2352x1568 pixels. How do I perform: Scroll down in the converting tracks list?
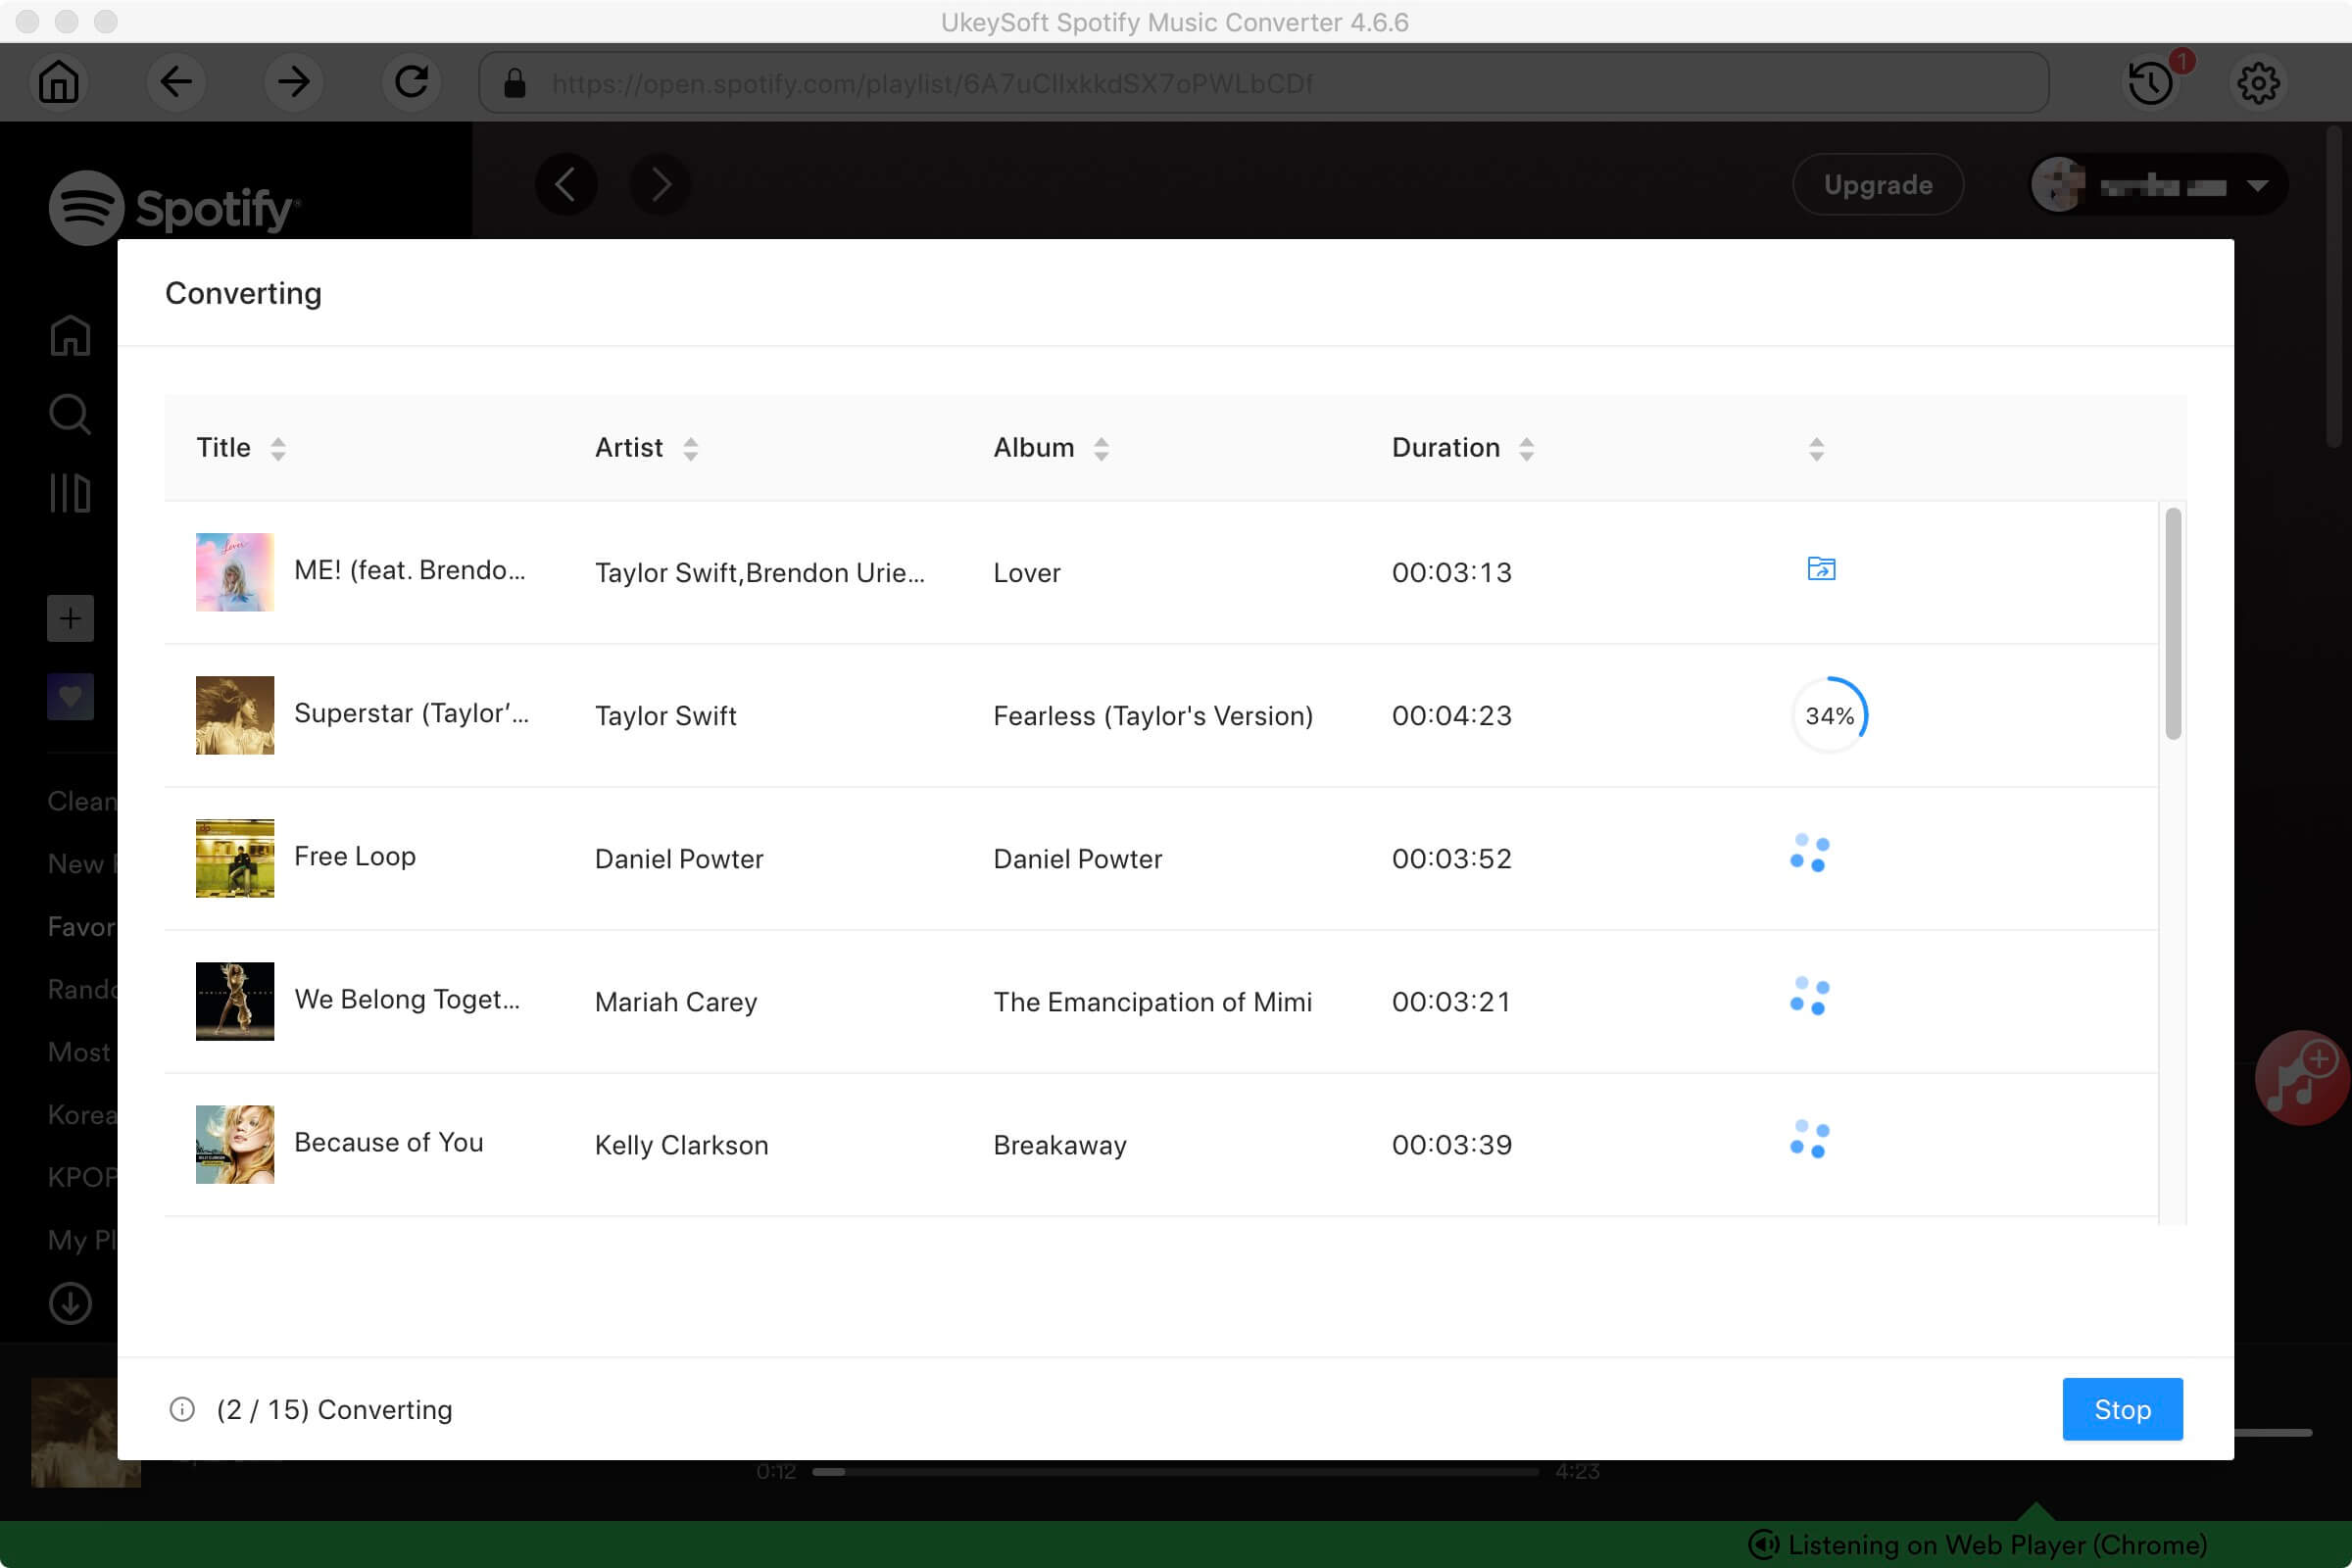pyautogui.click(x=2176, y=1050)
